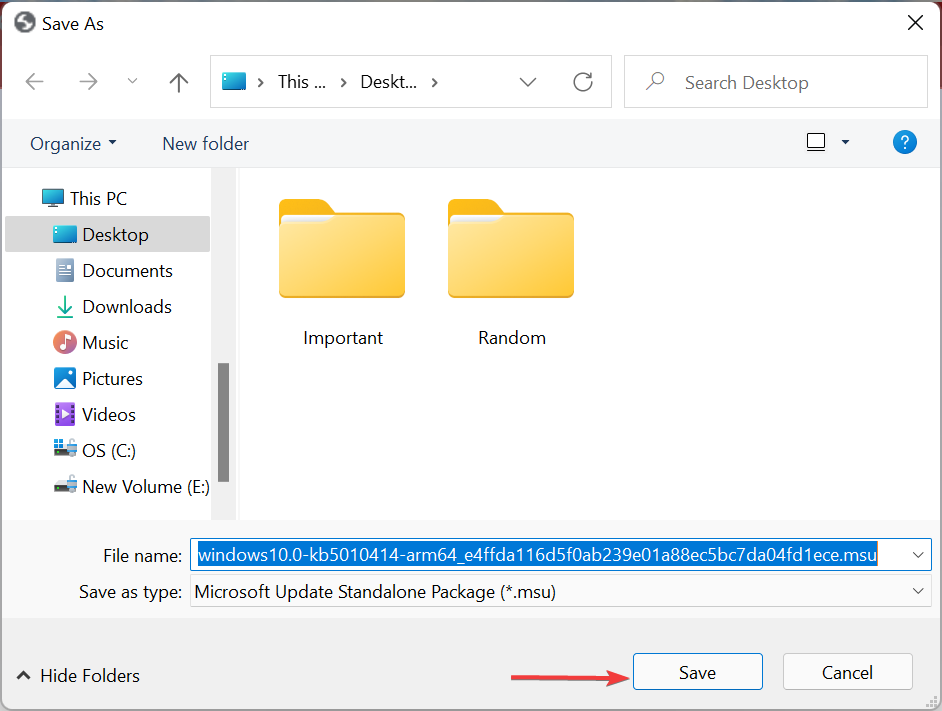Viewport: 942px width, 711px height.
Task: Go up one folder level
Action: click(x=178, y=82)
